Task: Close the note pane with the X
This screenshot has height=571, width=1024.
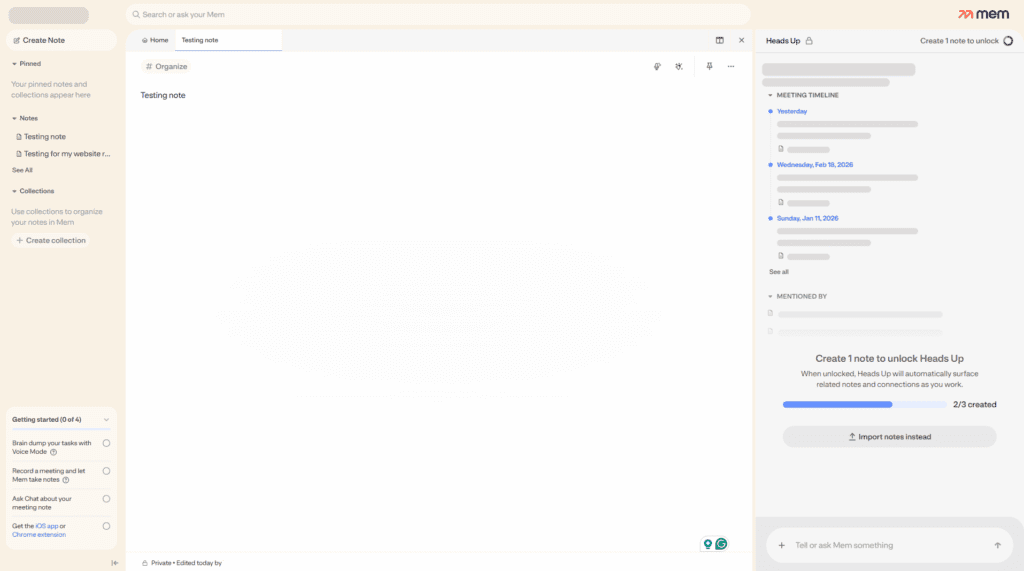Action: coord(741,41)
